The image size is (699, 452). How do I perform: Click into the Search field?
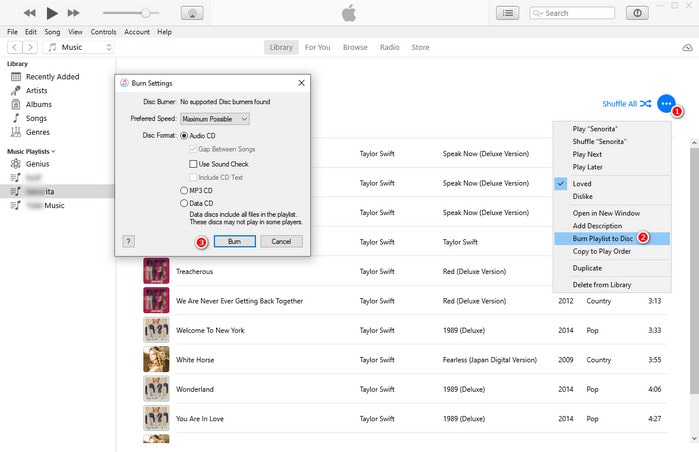tap(572, 13)
